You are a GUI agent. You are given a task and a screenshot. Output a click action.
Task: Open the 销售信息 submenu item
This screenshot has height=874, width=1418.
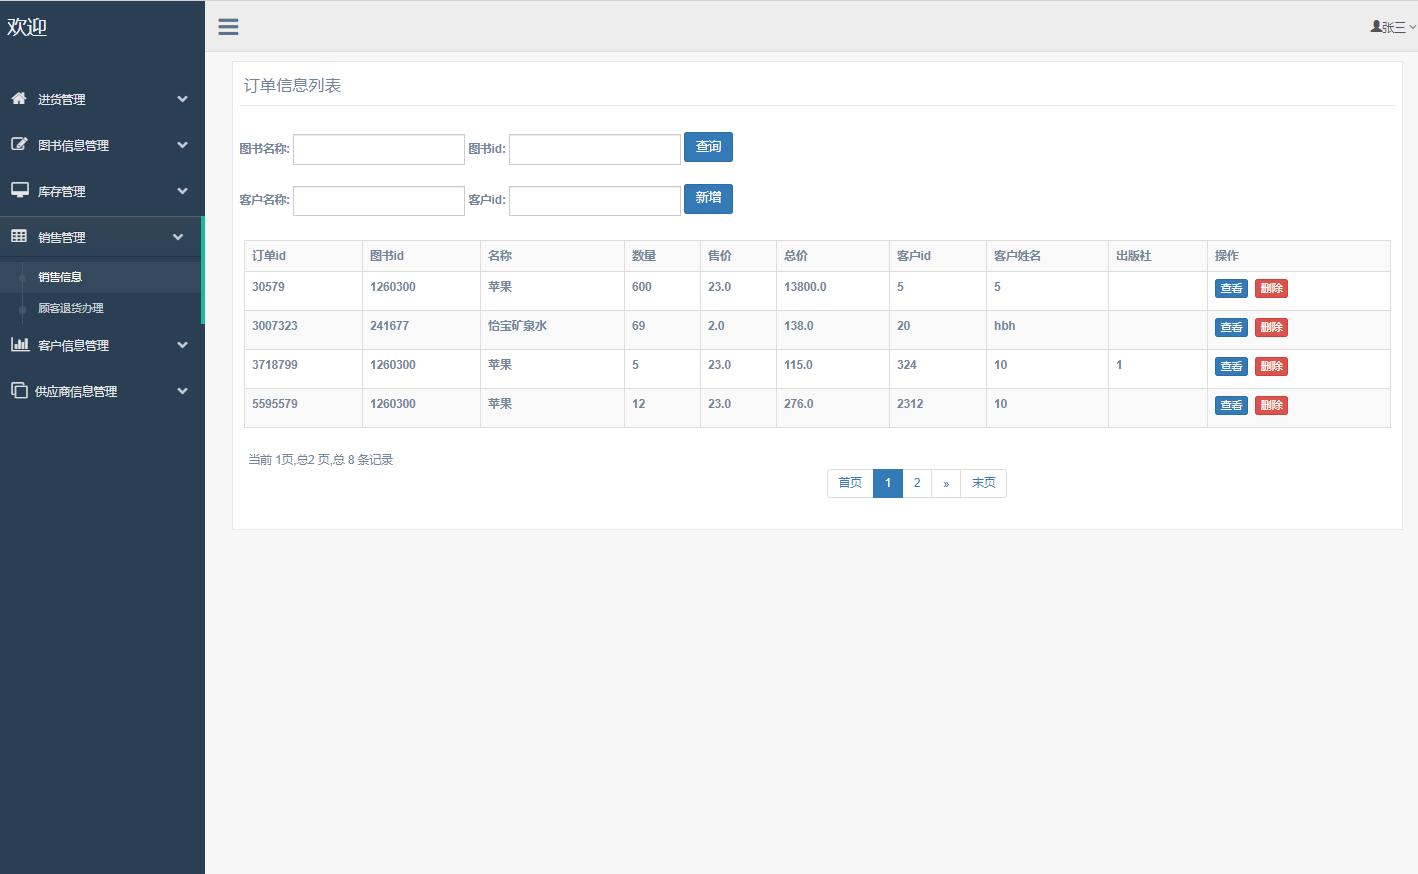tap(60, 277)
